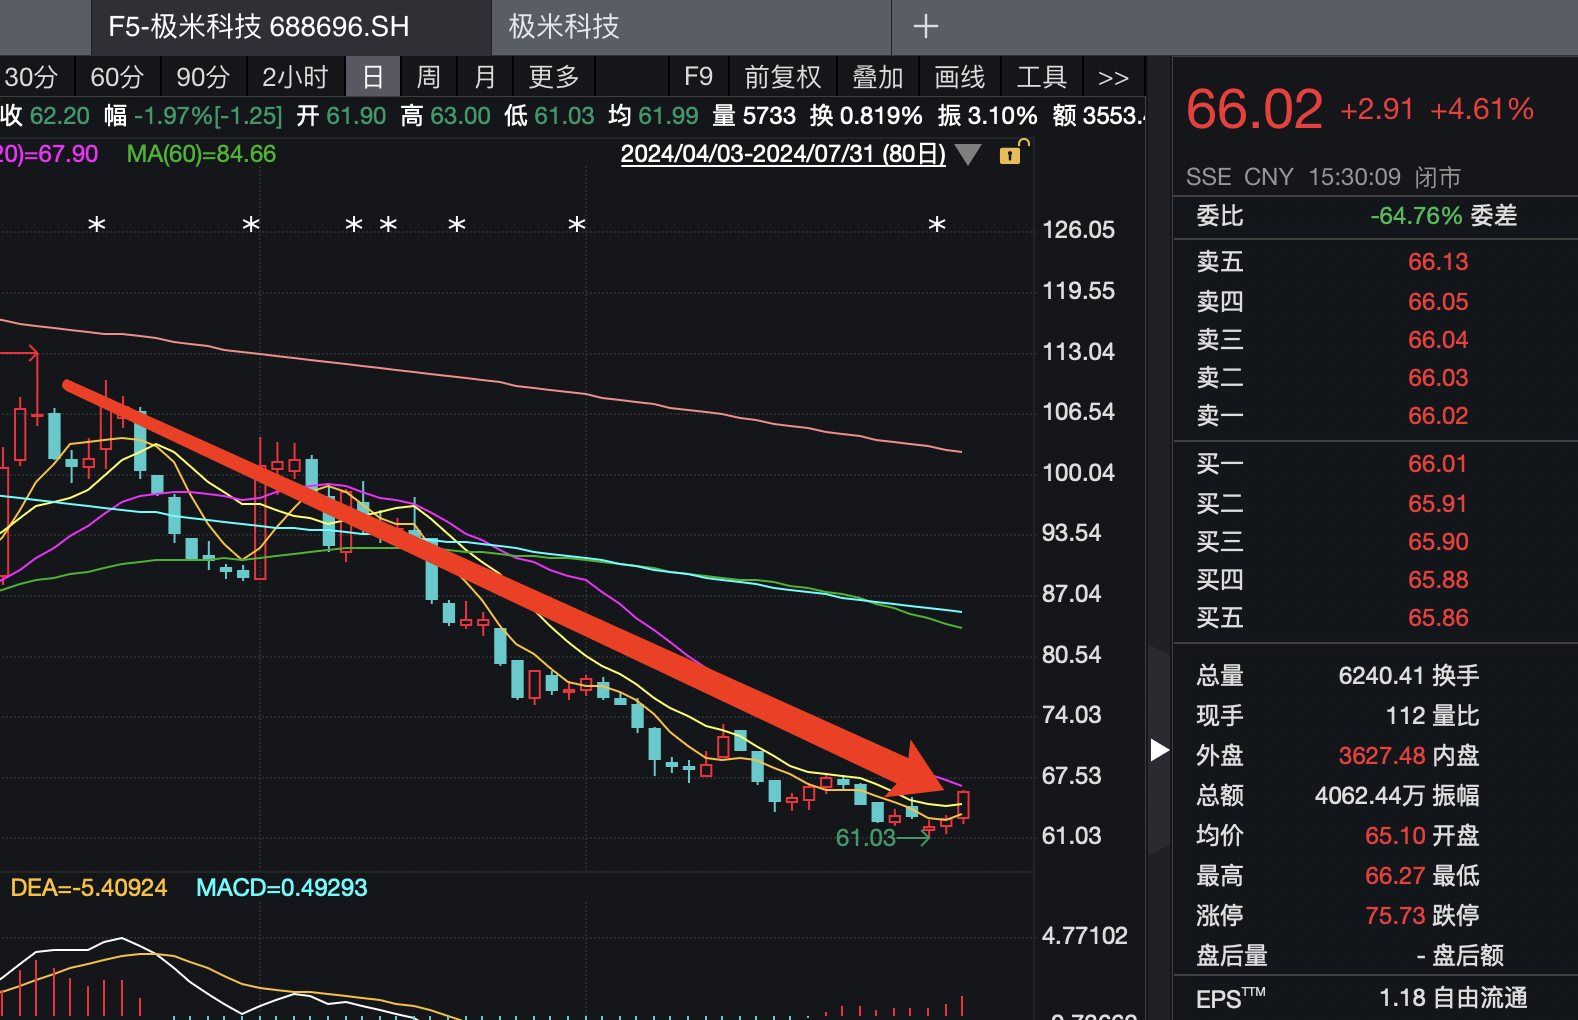The width and height of the screenshot is (1578, 1020).
Task: Select the 30分 chart period
Action: coord(31,77)
